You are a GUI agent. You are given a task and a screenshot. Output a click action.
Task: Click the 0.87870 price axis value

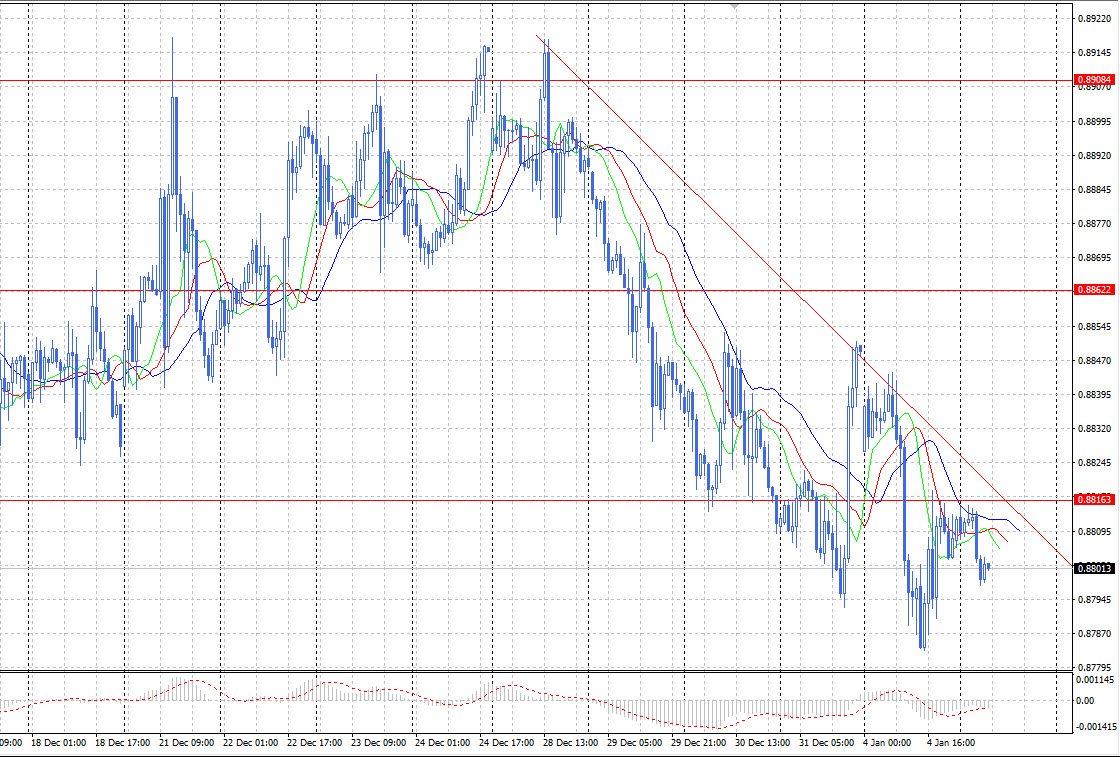(x=1094, y=633)
